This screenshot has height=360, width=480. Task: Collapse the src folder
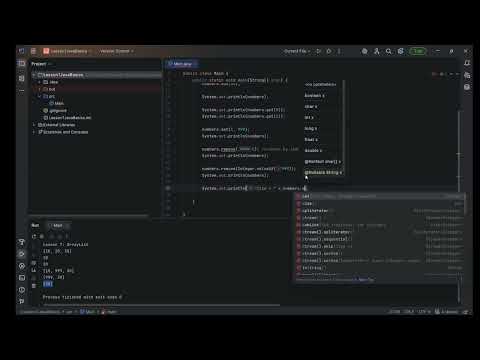(40, 96)
